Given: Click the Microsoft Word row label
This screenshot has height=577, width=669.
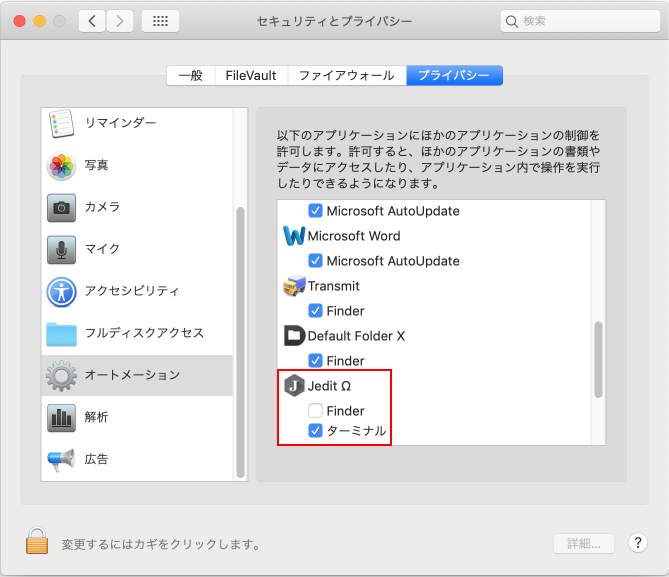Looking at the screenshot, I should click(x=354, y=236).
